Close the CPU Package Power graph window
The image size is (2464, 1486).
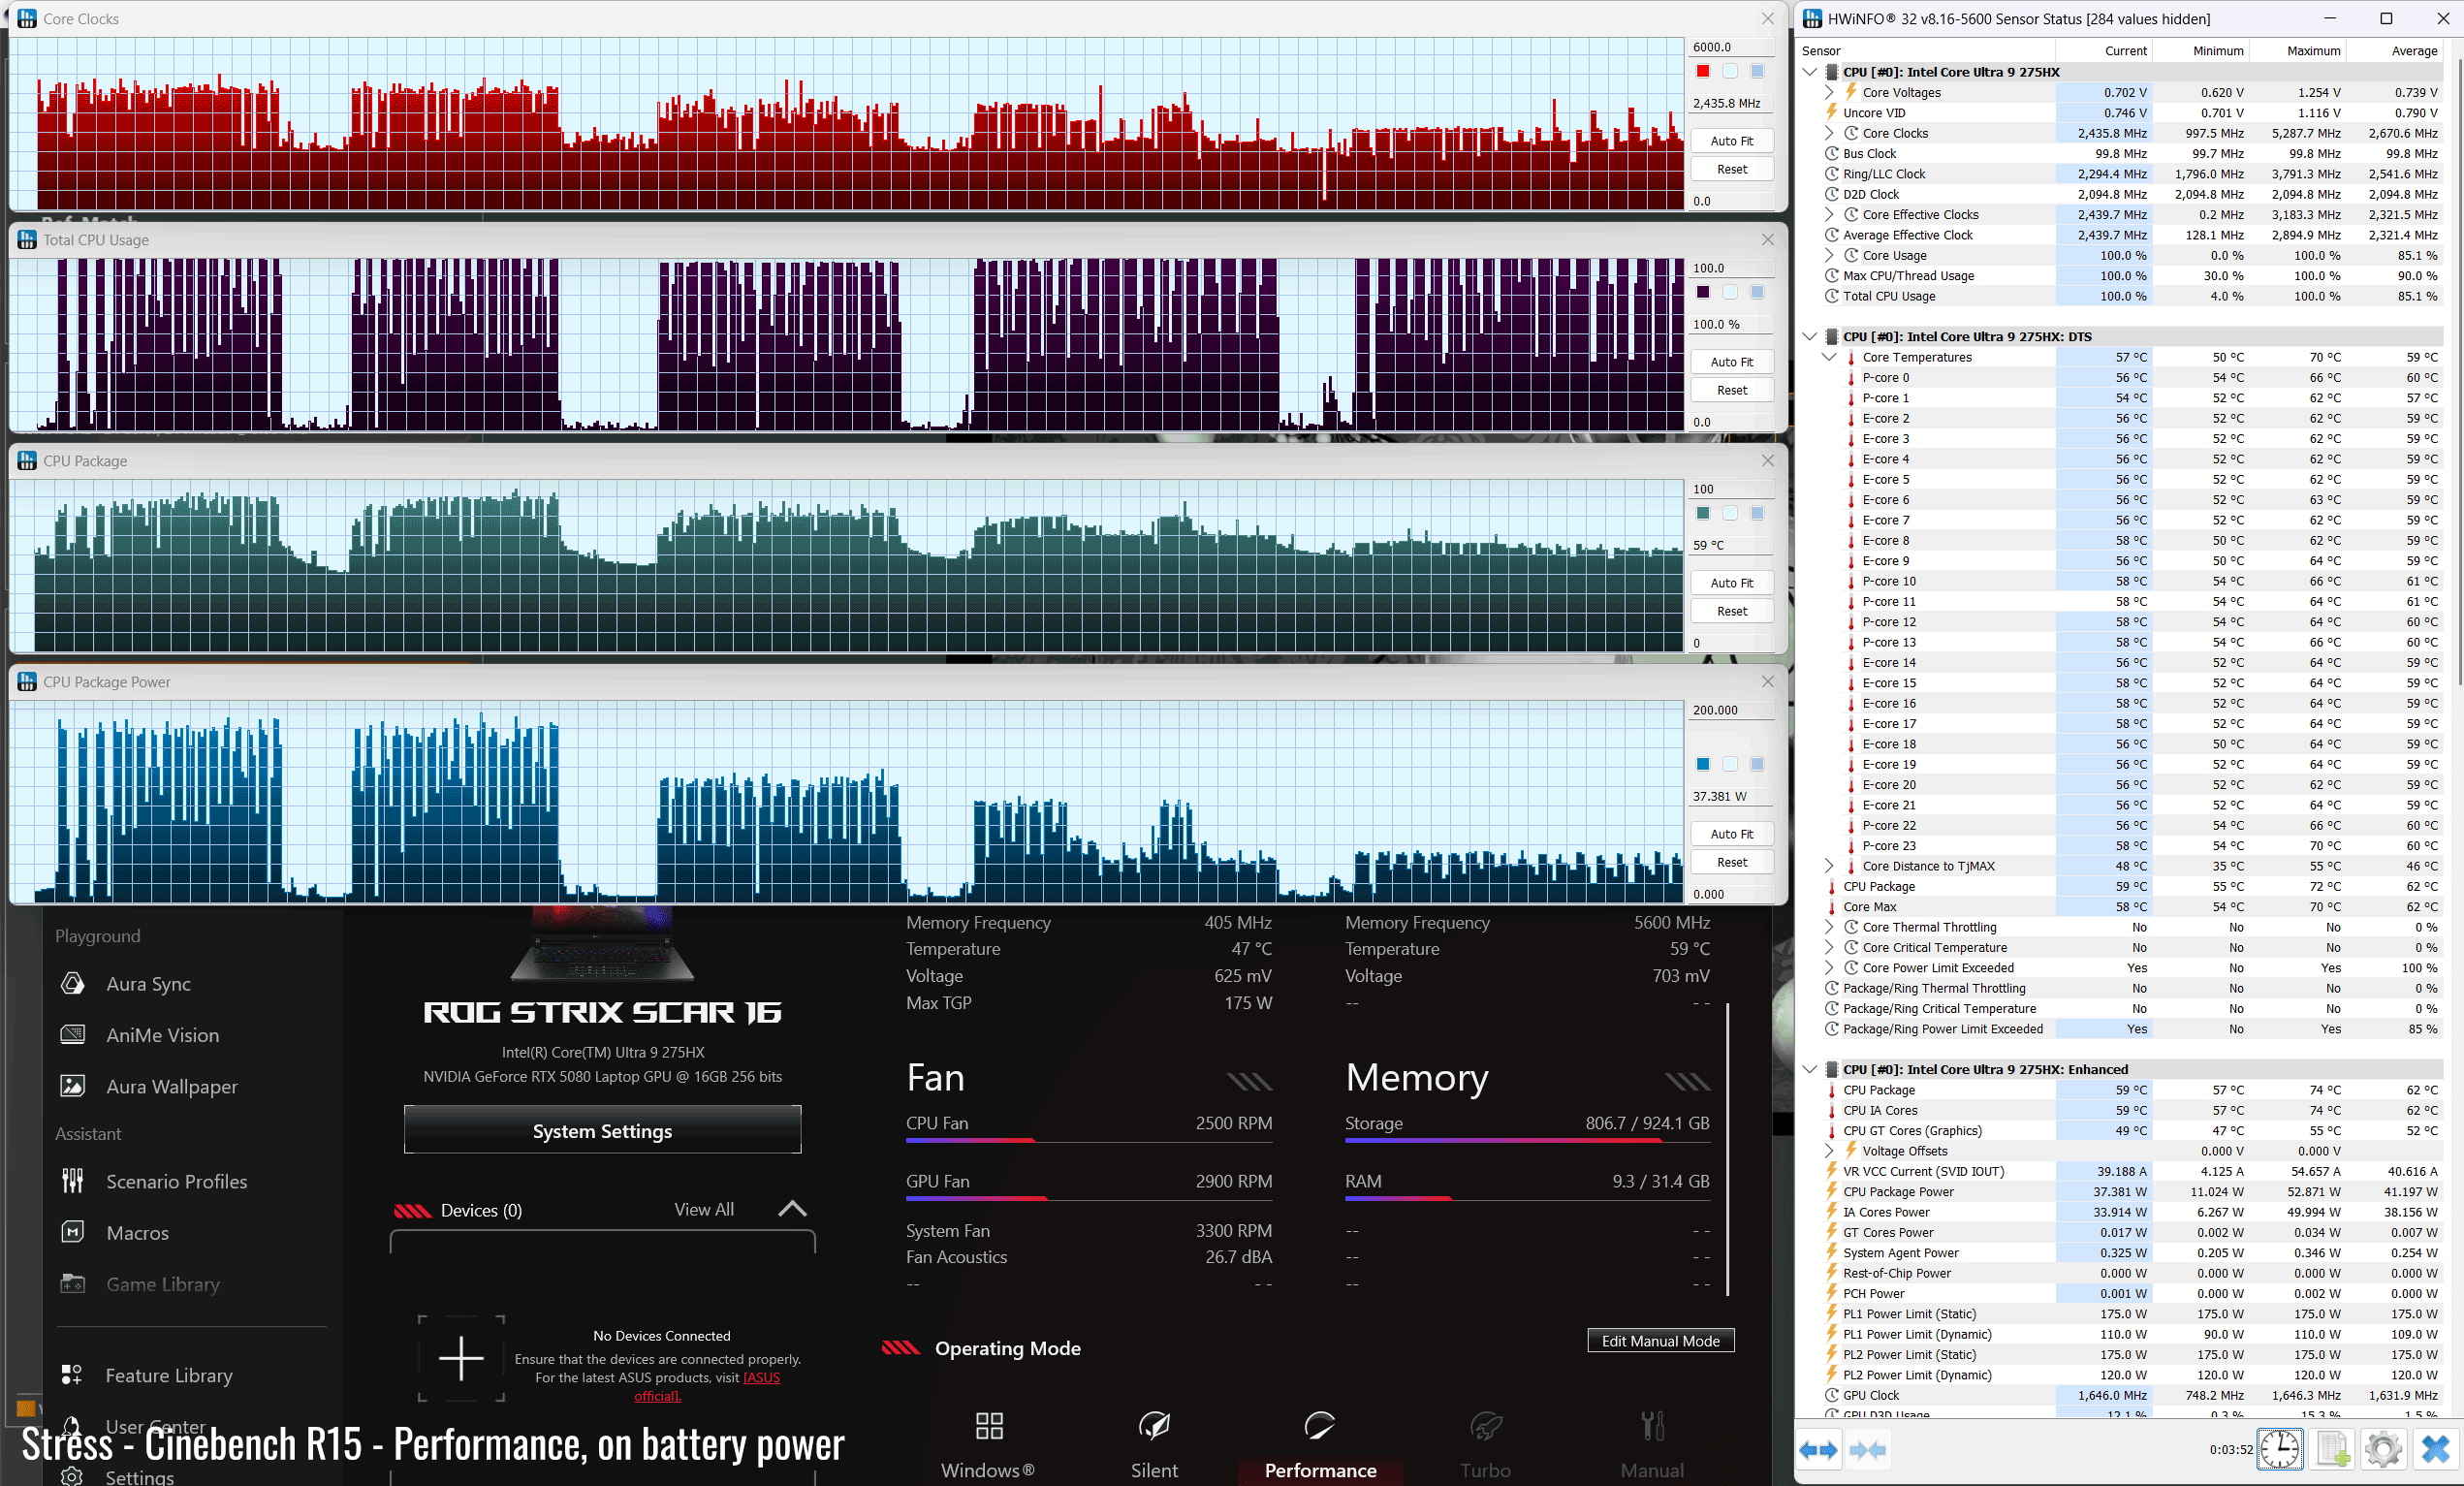[1768, 682]
